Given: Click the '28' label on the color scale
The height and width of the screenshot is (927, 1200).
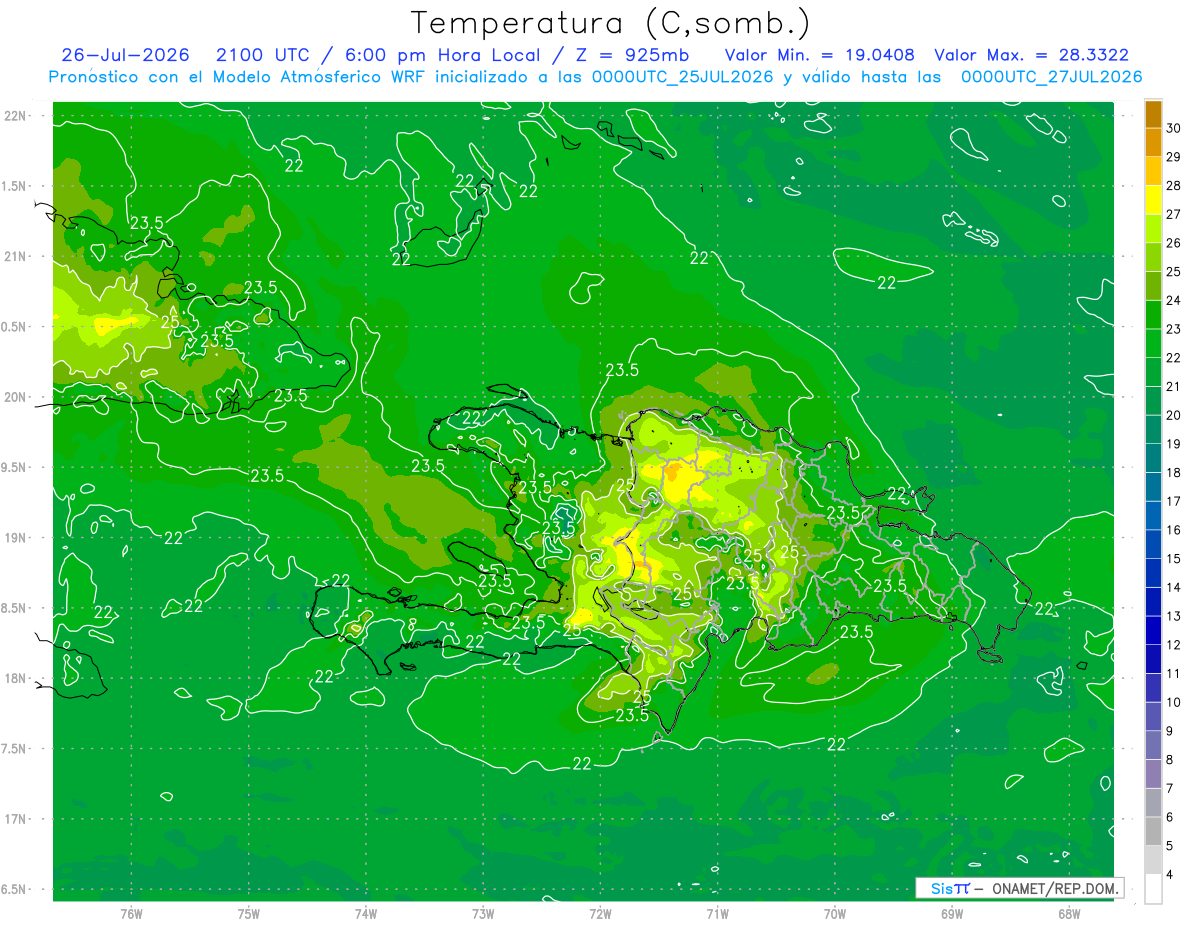Looking at the screenshot, I should tap(1173, 185).
